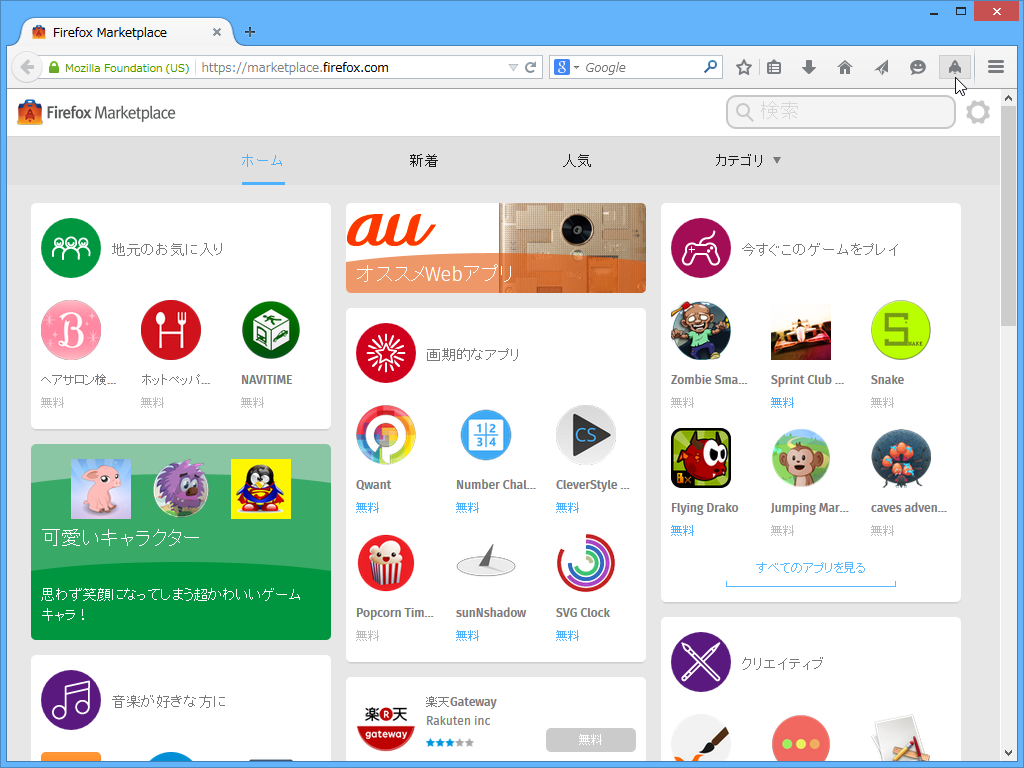Open the 地元のお気に入り collection header
1024x768 pixels.
click(133, 248)
